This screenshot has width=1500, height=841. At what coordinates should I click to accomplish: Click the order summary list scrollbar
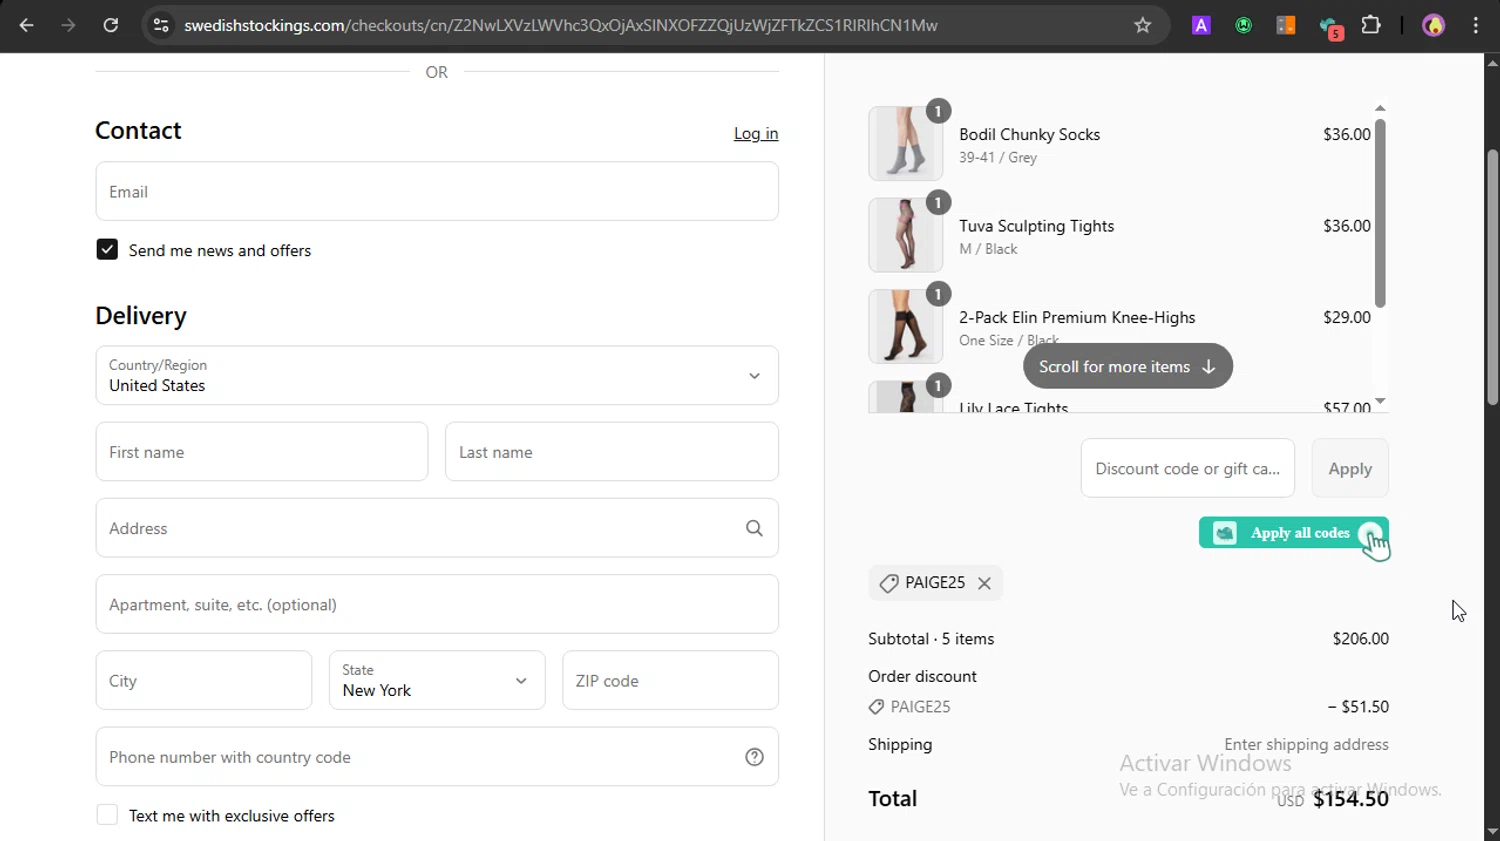tap(1380, 213)
